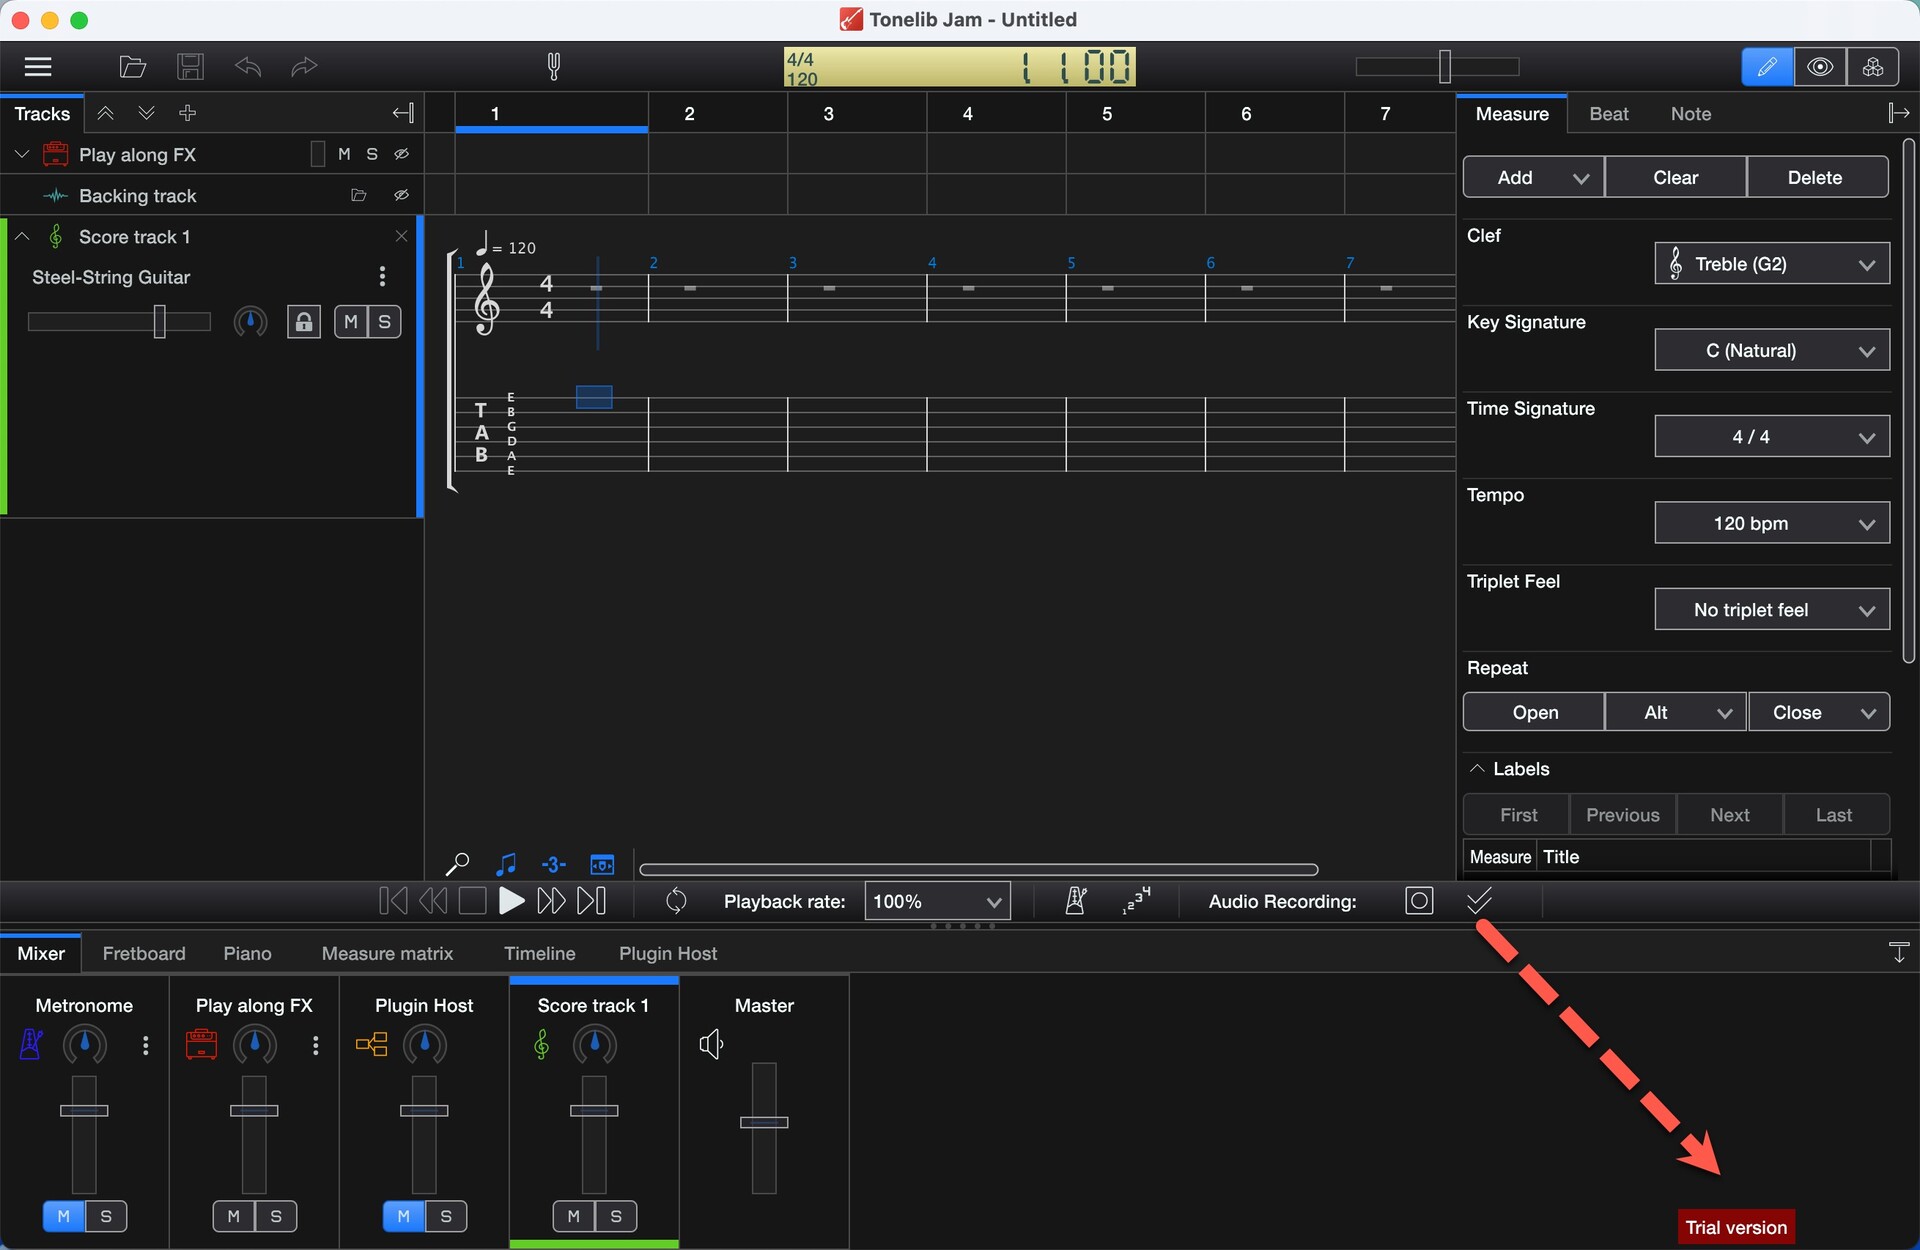Switch to the Note tab

(x=1691, y=114)
